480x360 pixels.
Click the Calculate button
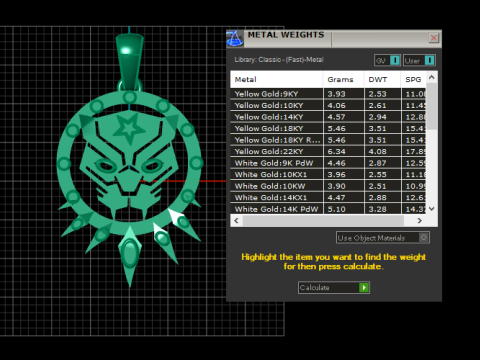[334, 287]
